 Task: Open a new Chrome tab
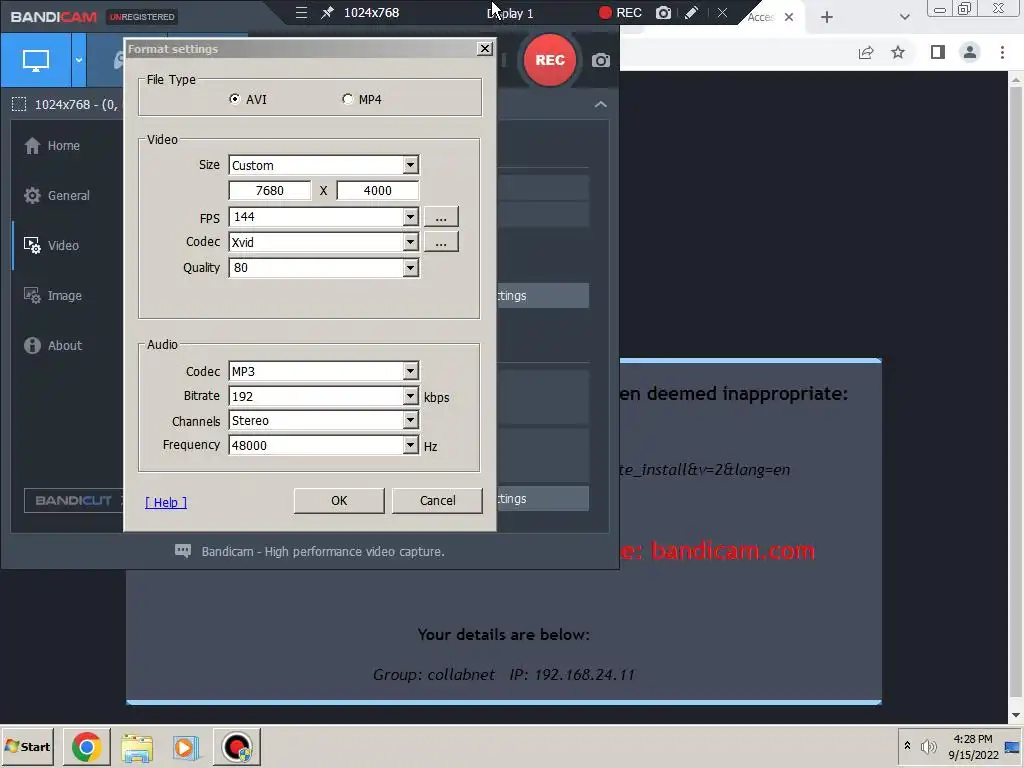pyautogui.click(x=827, y=17)
